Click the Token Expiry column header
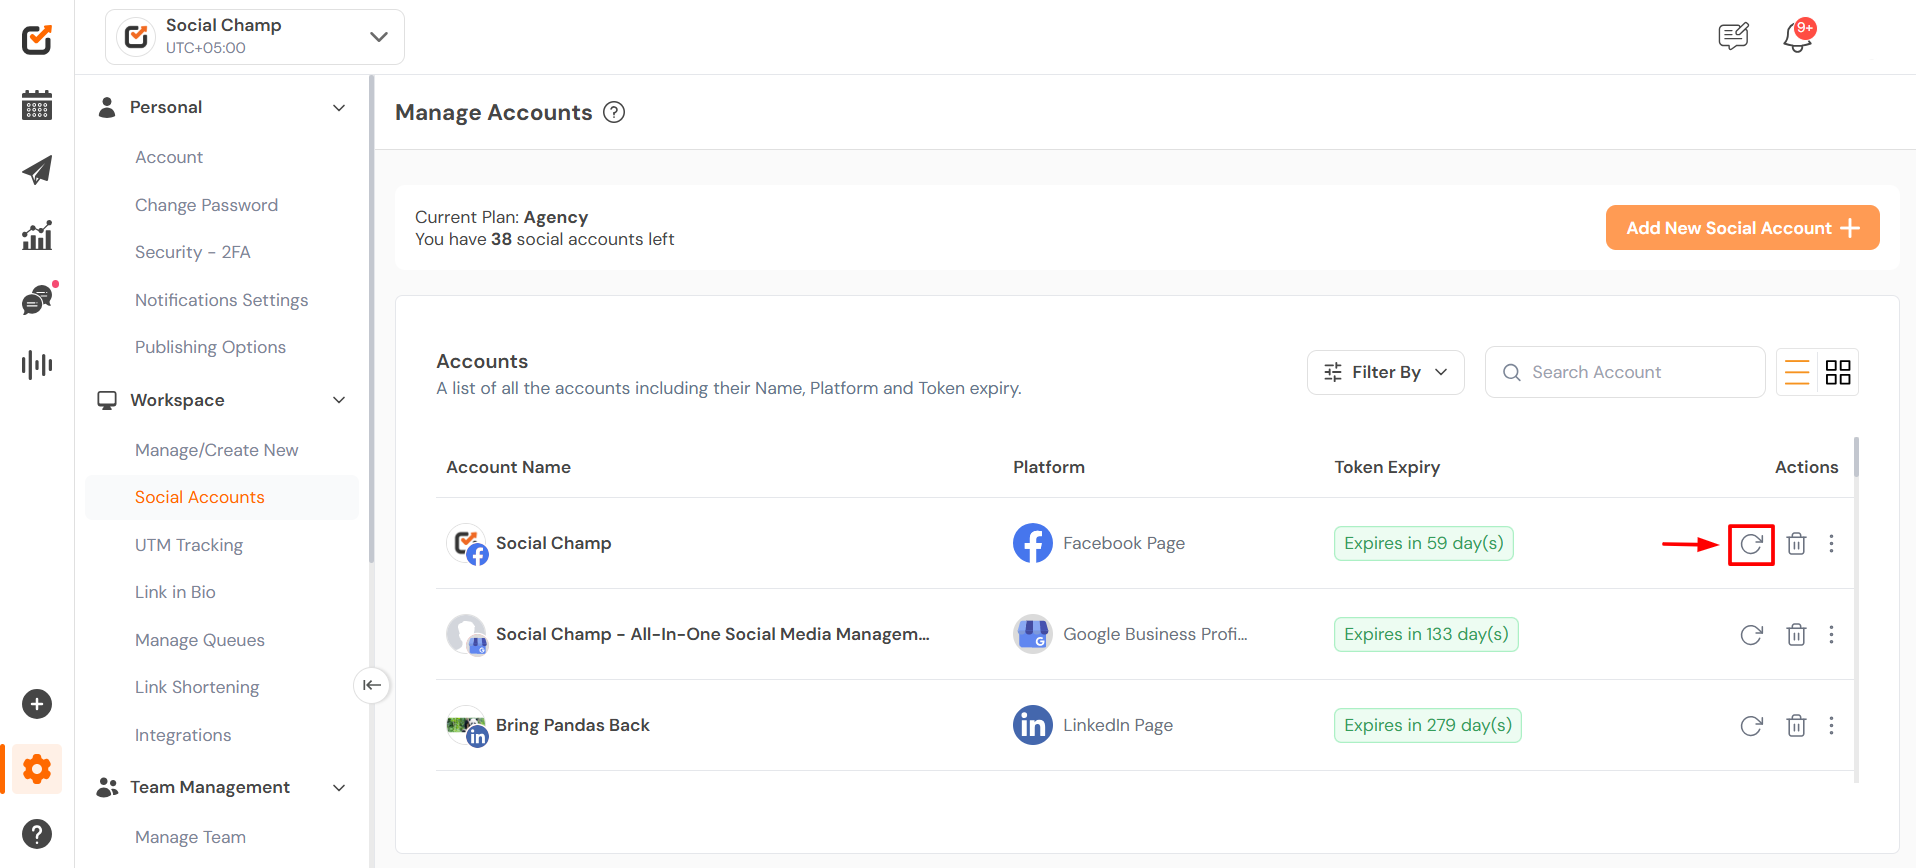Viewport: 1916px width, 868px height. pos(1387,467)
